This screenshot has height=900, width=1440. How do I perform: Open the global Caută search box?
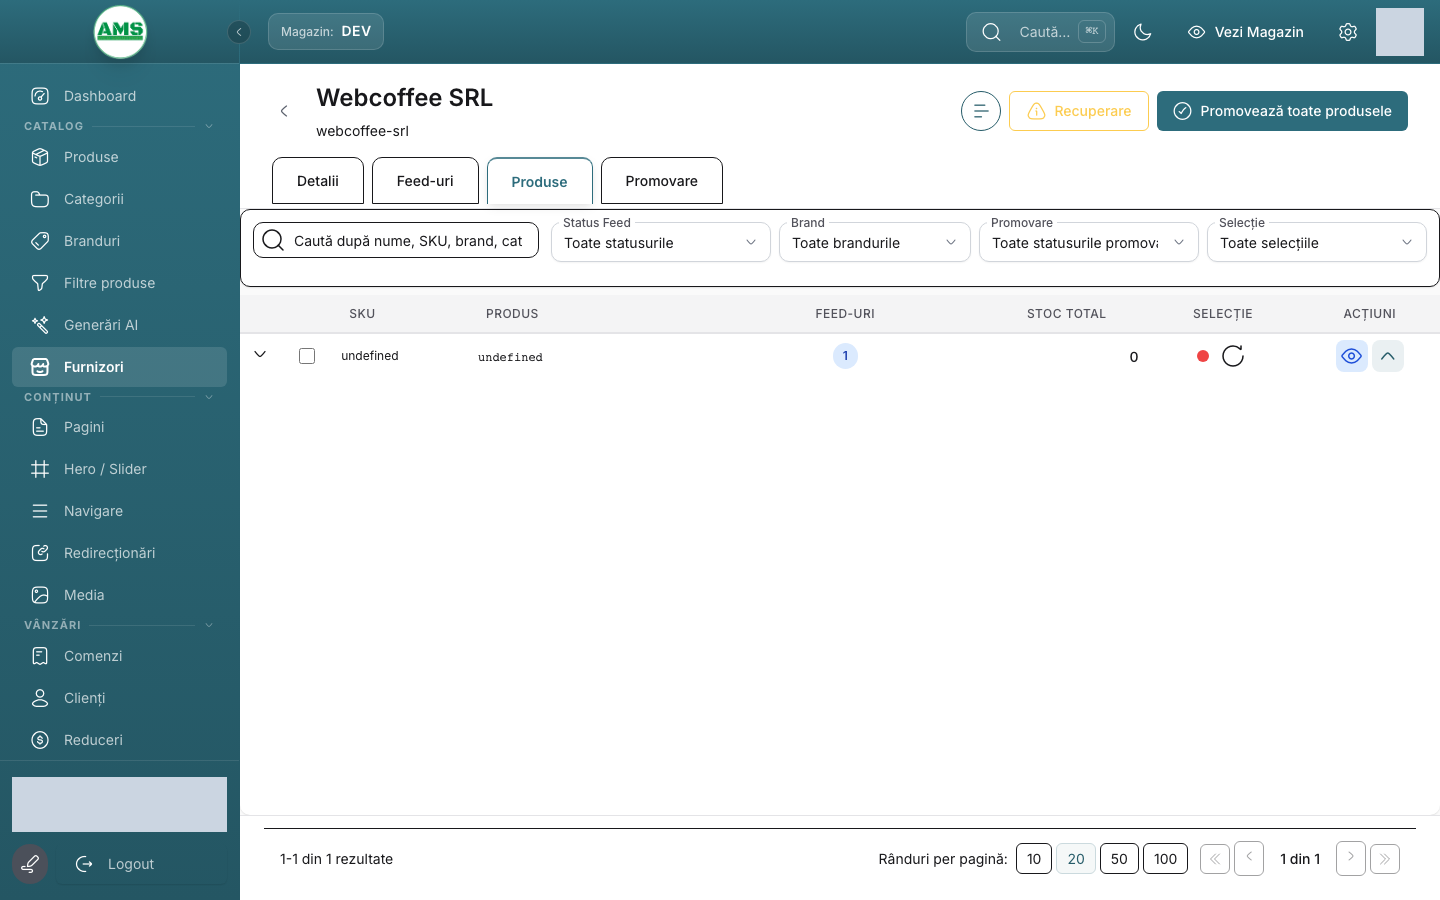tap(1040, 32)
